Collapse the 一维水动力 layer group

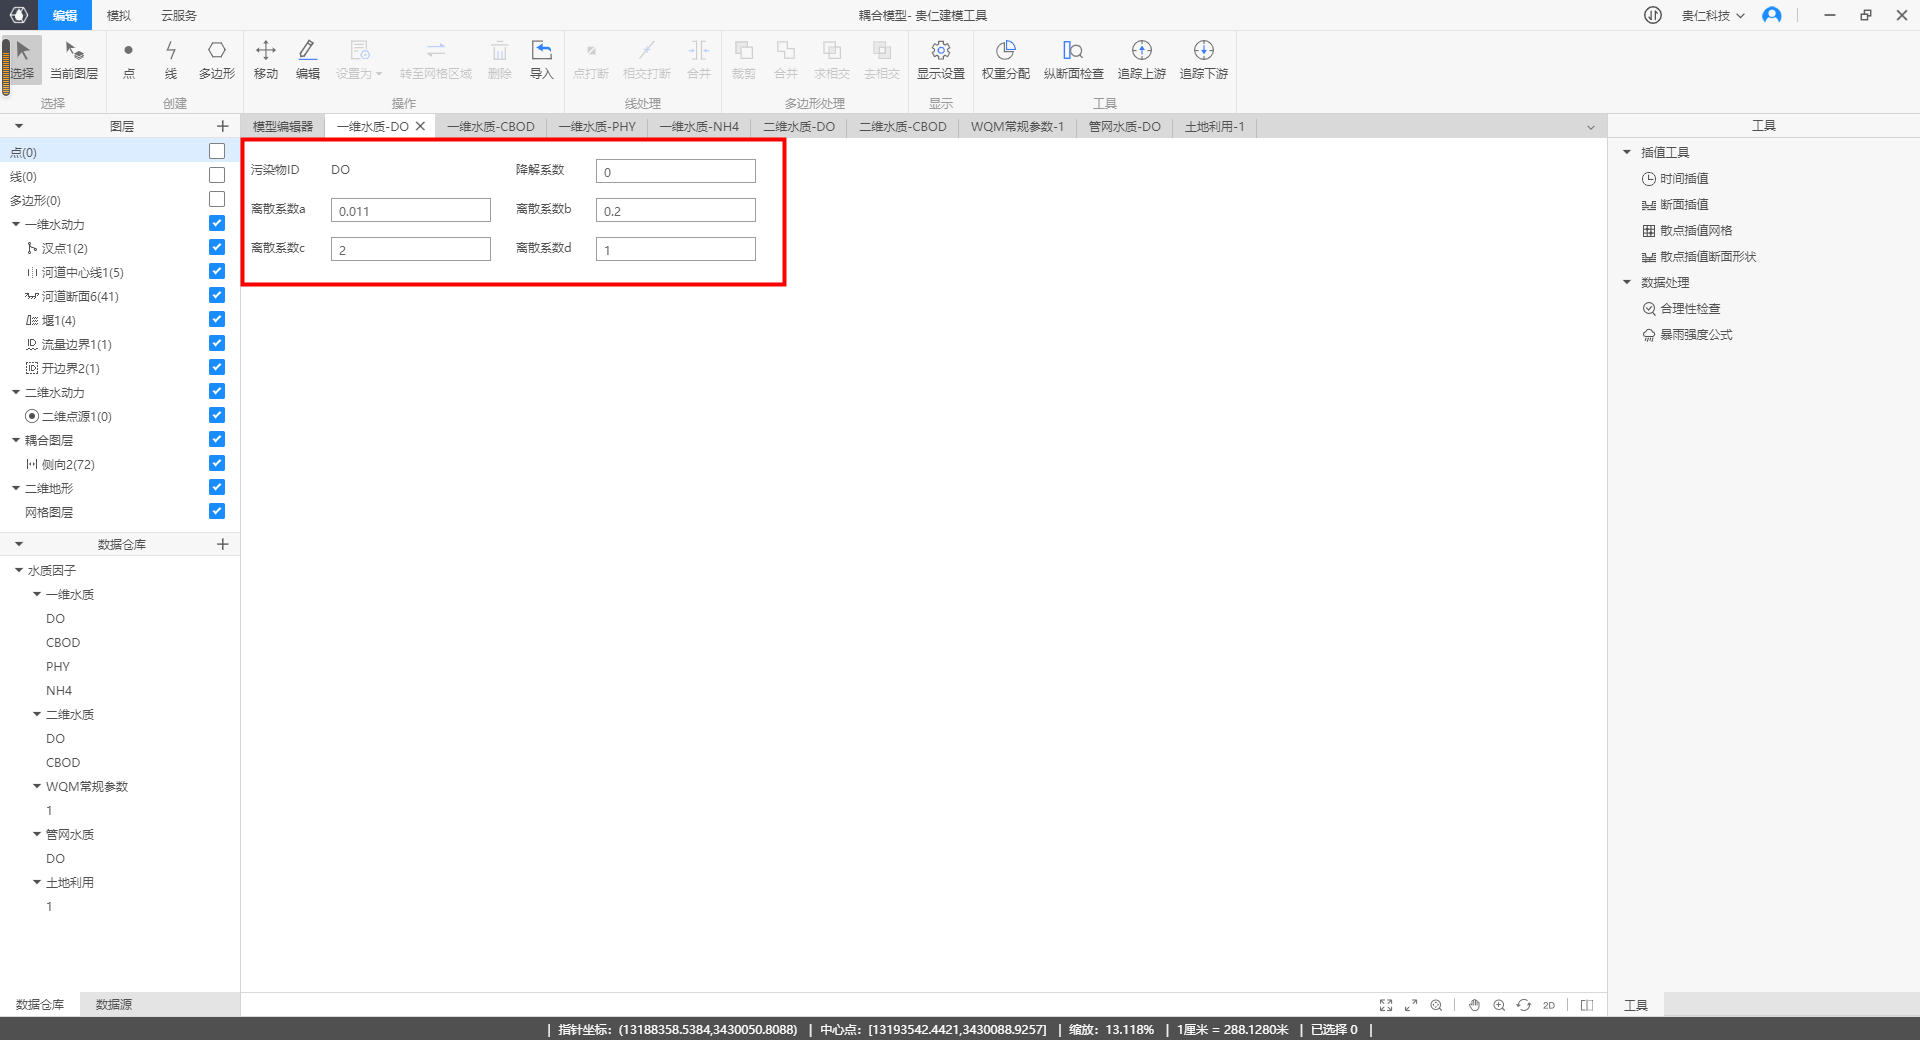[16, 224]
